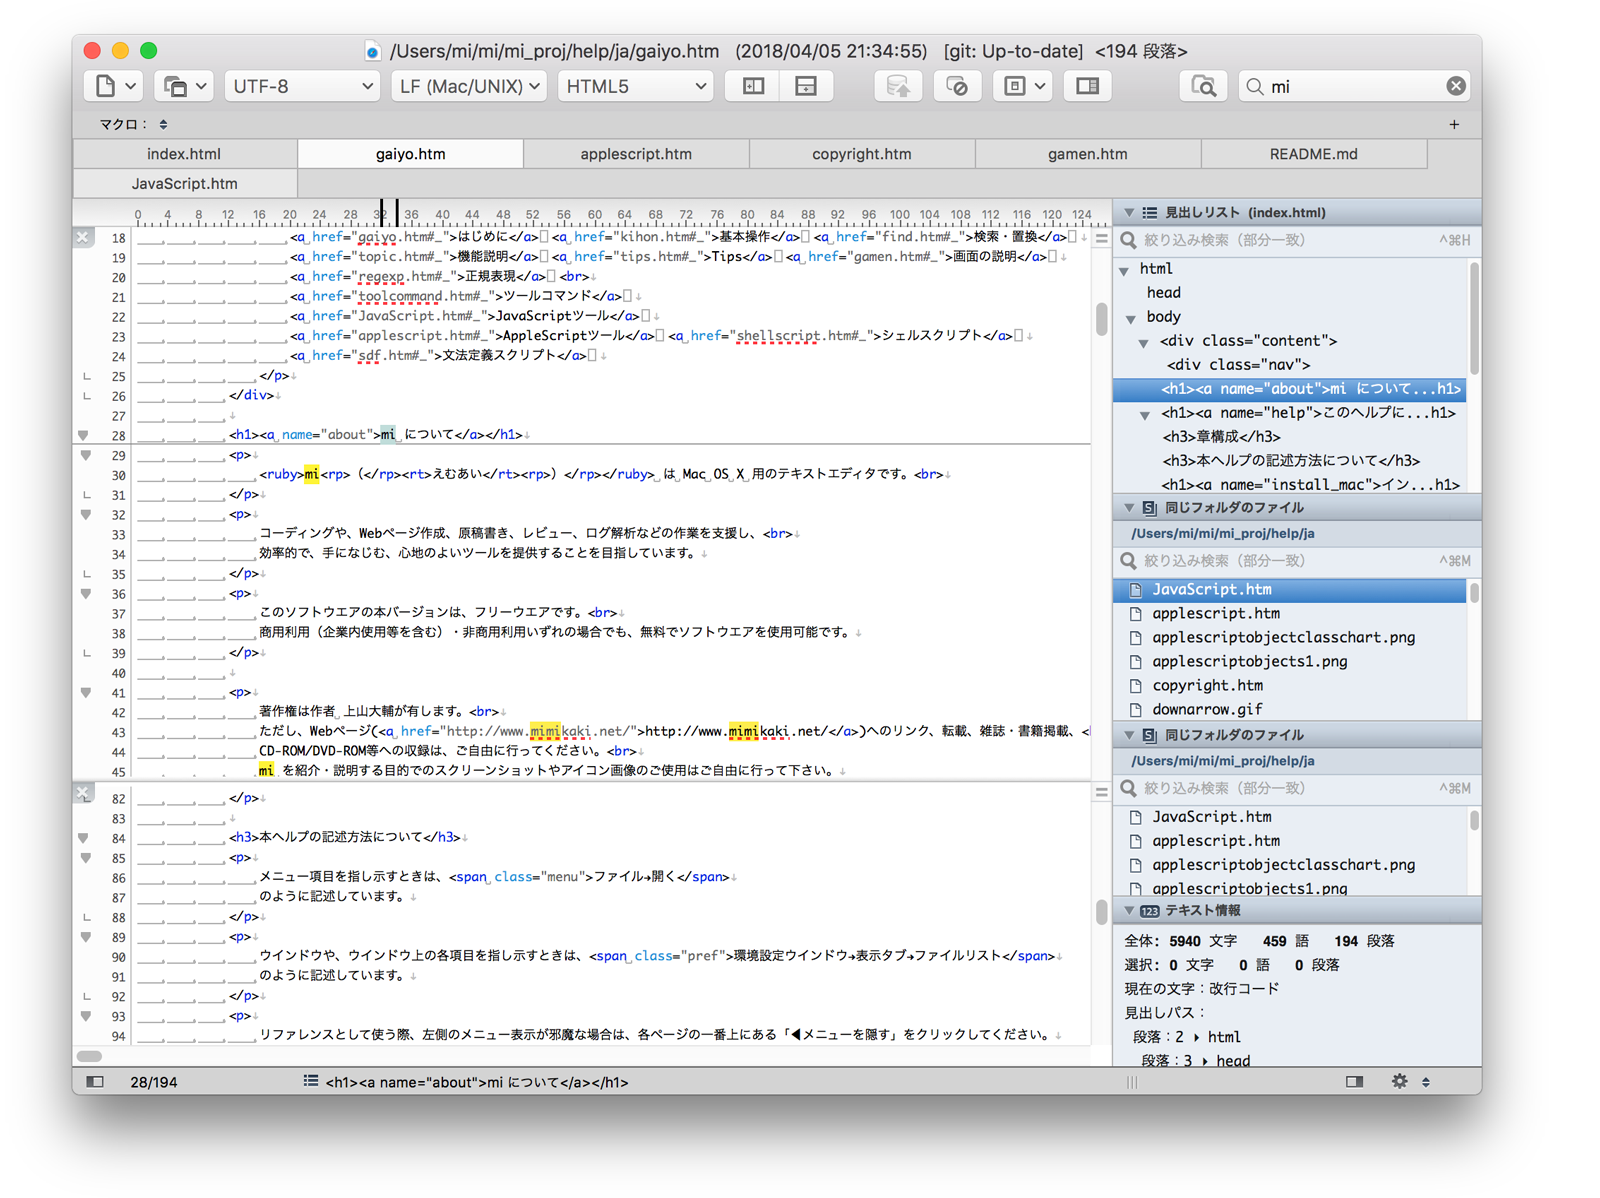This screenshot has height=1198, width=1600.
Task: Click the editor horizontal scrollbar thumb
Action: (89, 1056)
